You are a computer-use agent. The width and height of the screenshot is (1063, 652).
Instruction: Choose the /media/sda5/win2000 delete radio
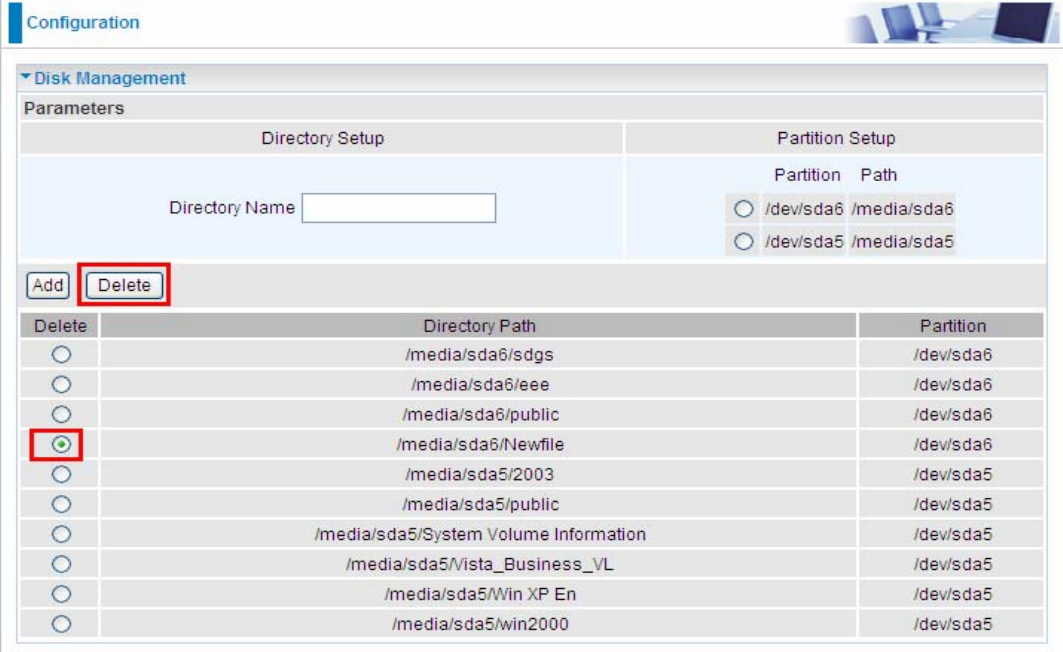tap(62, 624)
